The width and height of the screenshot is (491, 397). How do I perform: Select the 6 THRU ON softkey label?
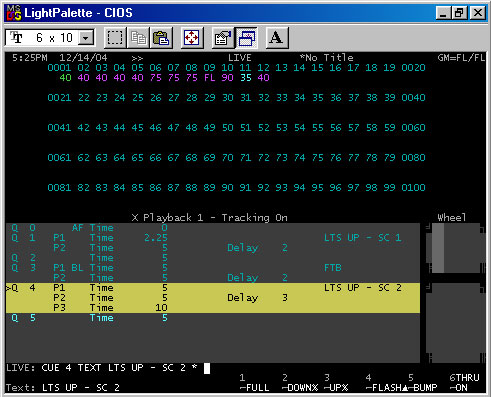pyautogui.click(x=464, y=383)
